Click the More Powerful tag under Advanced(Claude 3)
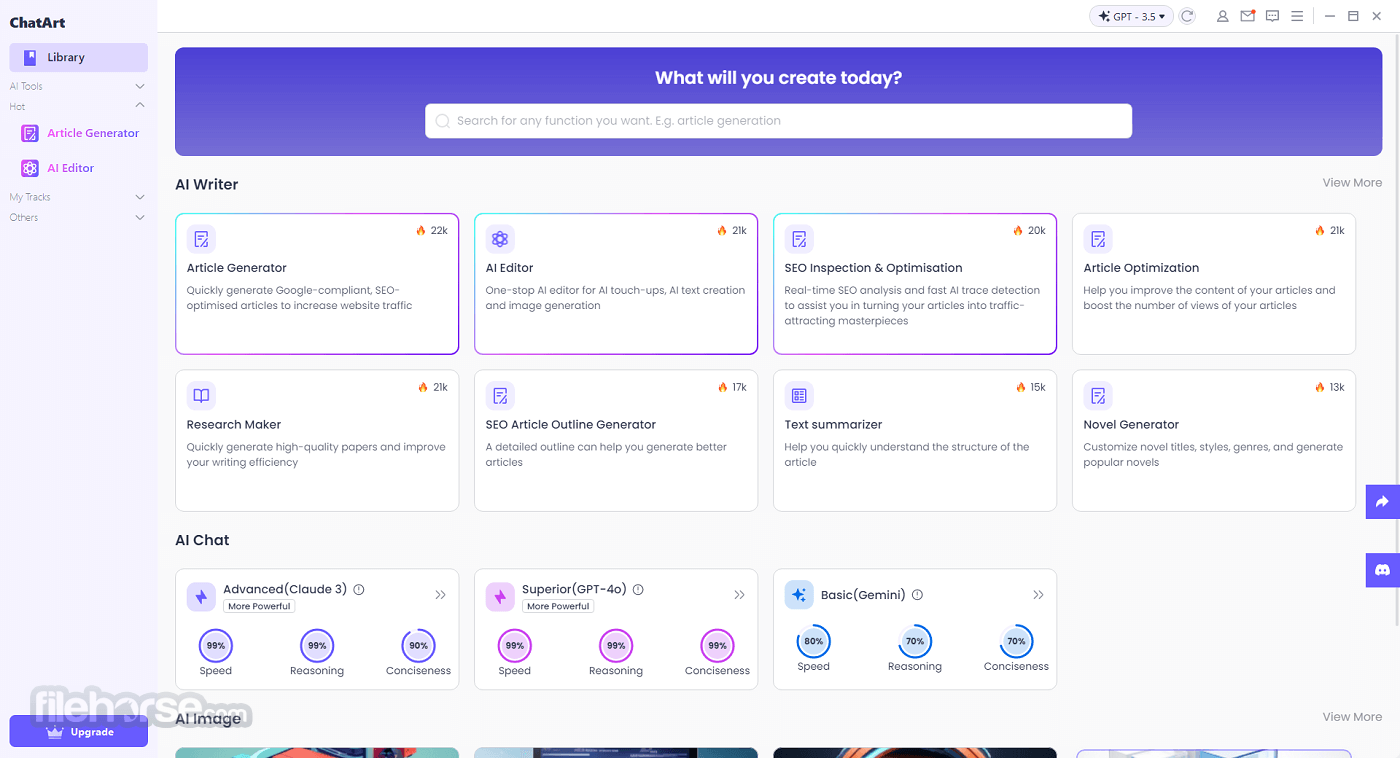Image resolution: width=1400 pixels, height=758 pixels. click(x=259, y=606)
